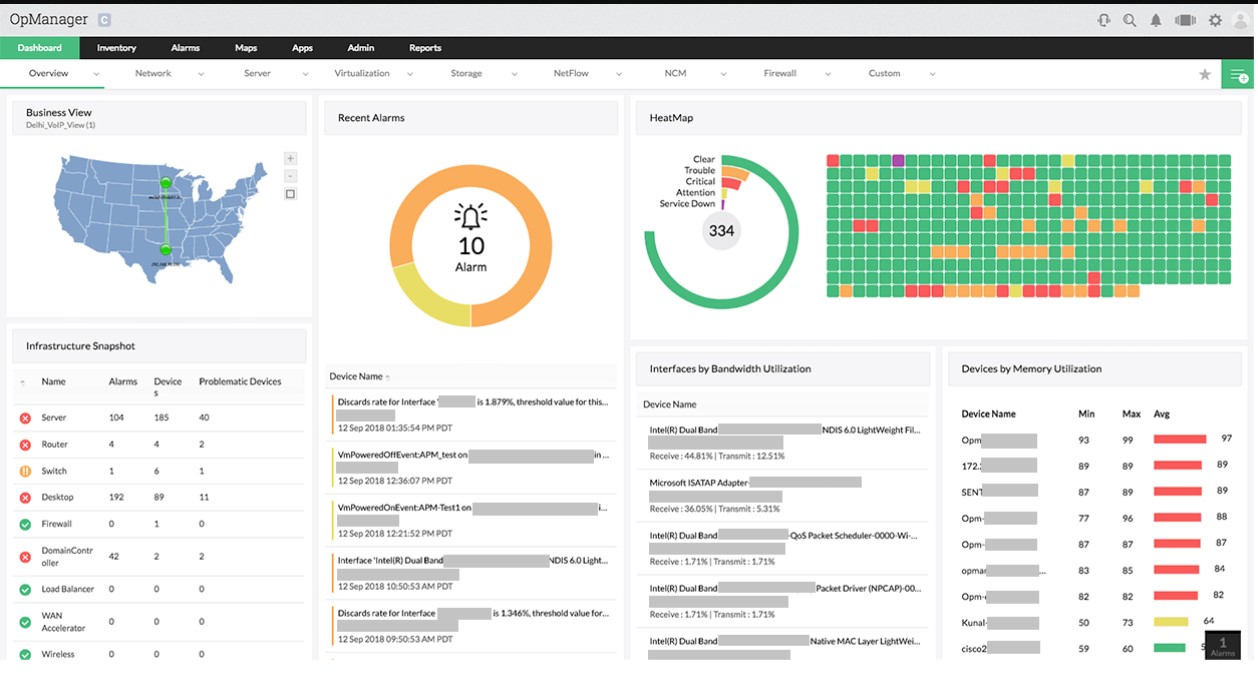This screenshot has height=691, width=1258.
Task: Expand the NetFlow dropdown chevron
Action: pyautogui.click(x=620, y=73)
